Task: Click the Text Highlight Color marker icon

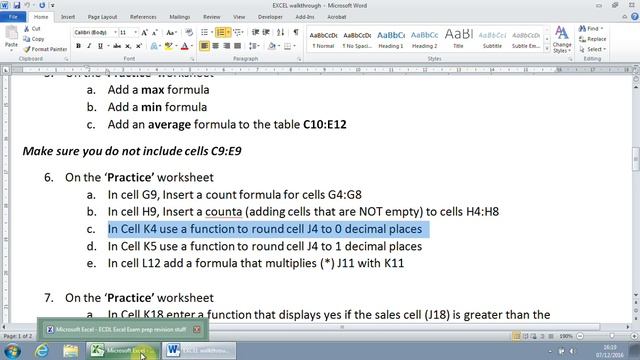Action: tap(168, 46)
